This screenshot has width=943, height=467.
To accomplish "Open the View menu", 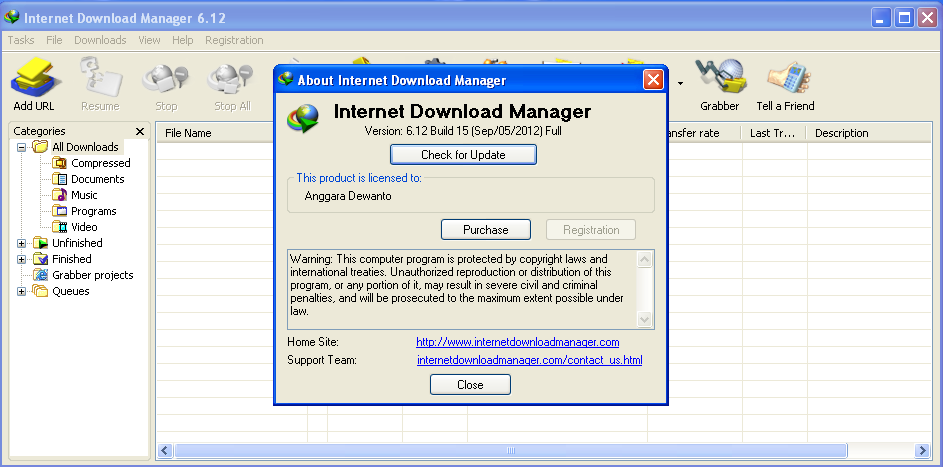I will tap(149, 40).
